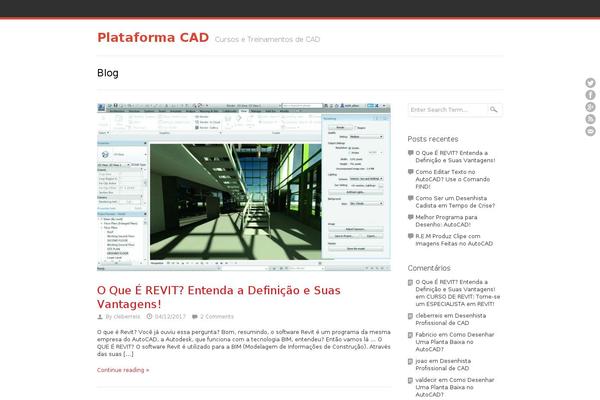
Task: Click the Posts recentes heading
Action: pyautogui.click(x=433, y=139)
